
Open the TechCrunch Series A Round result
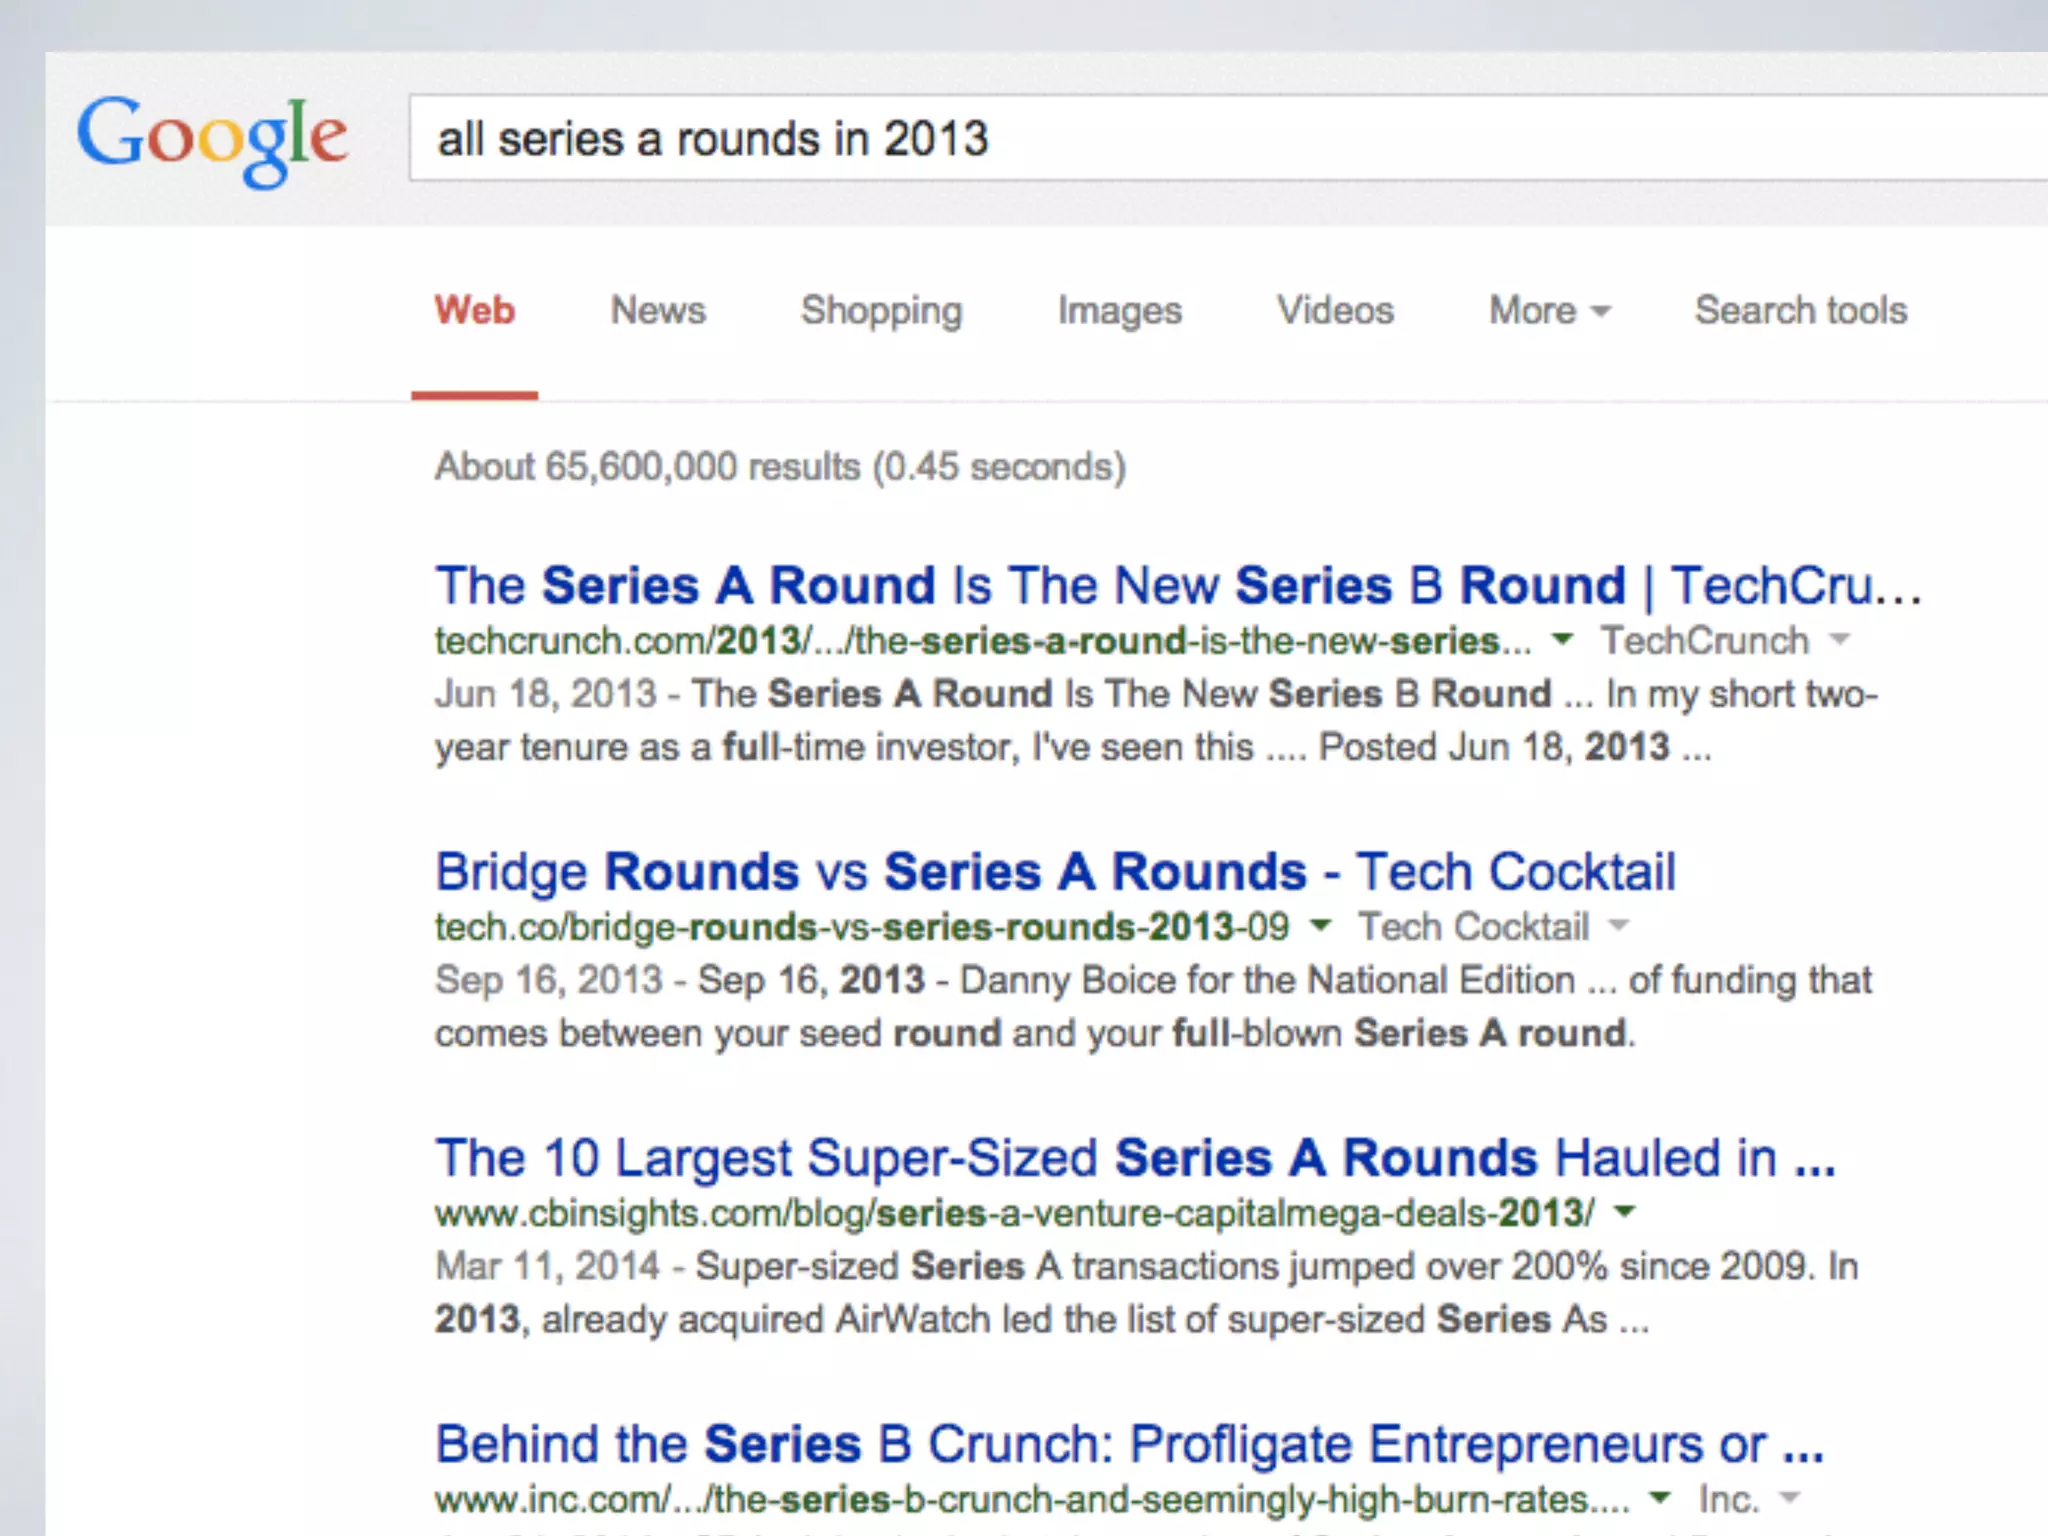point(1178,585)
